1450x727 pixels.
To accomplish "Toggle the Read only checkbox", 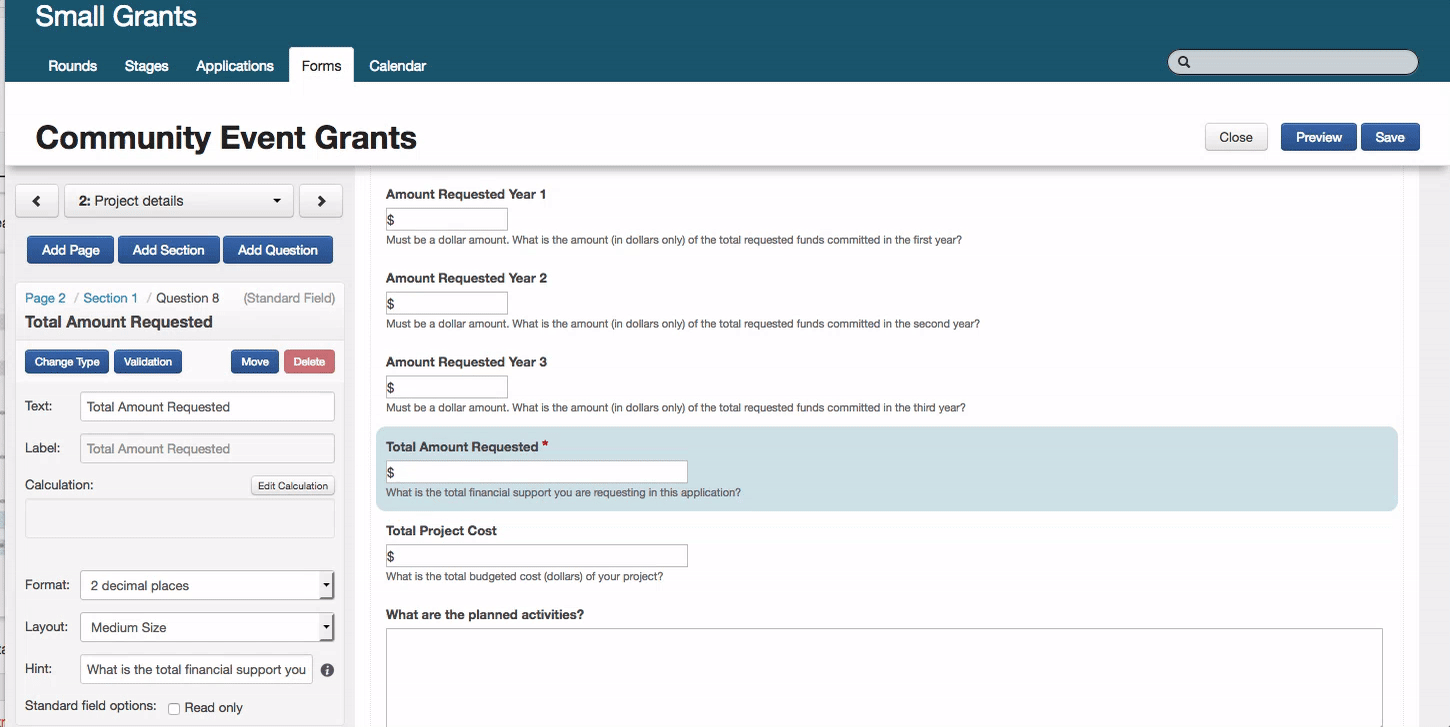I will coord(174,708).
